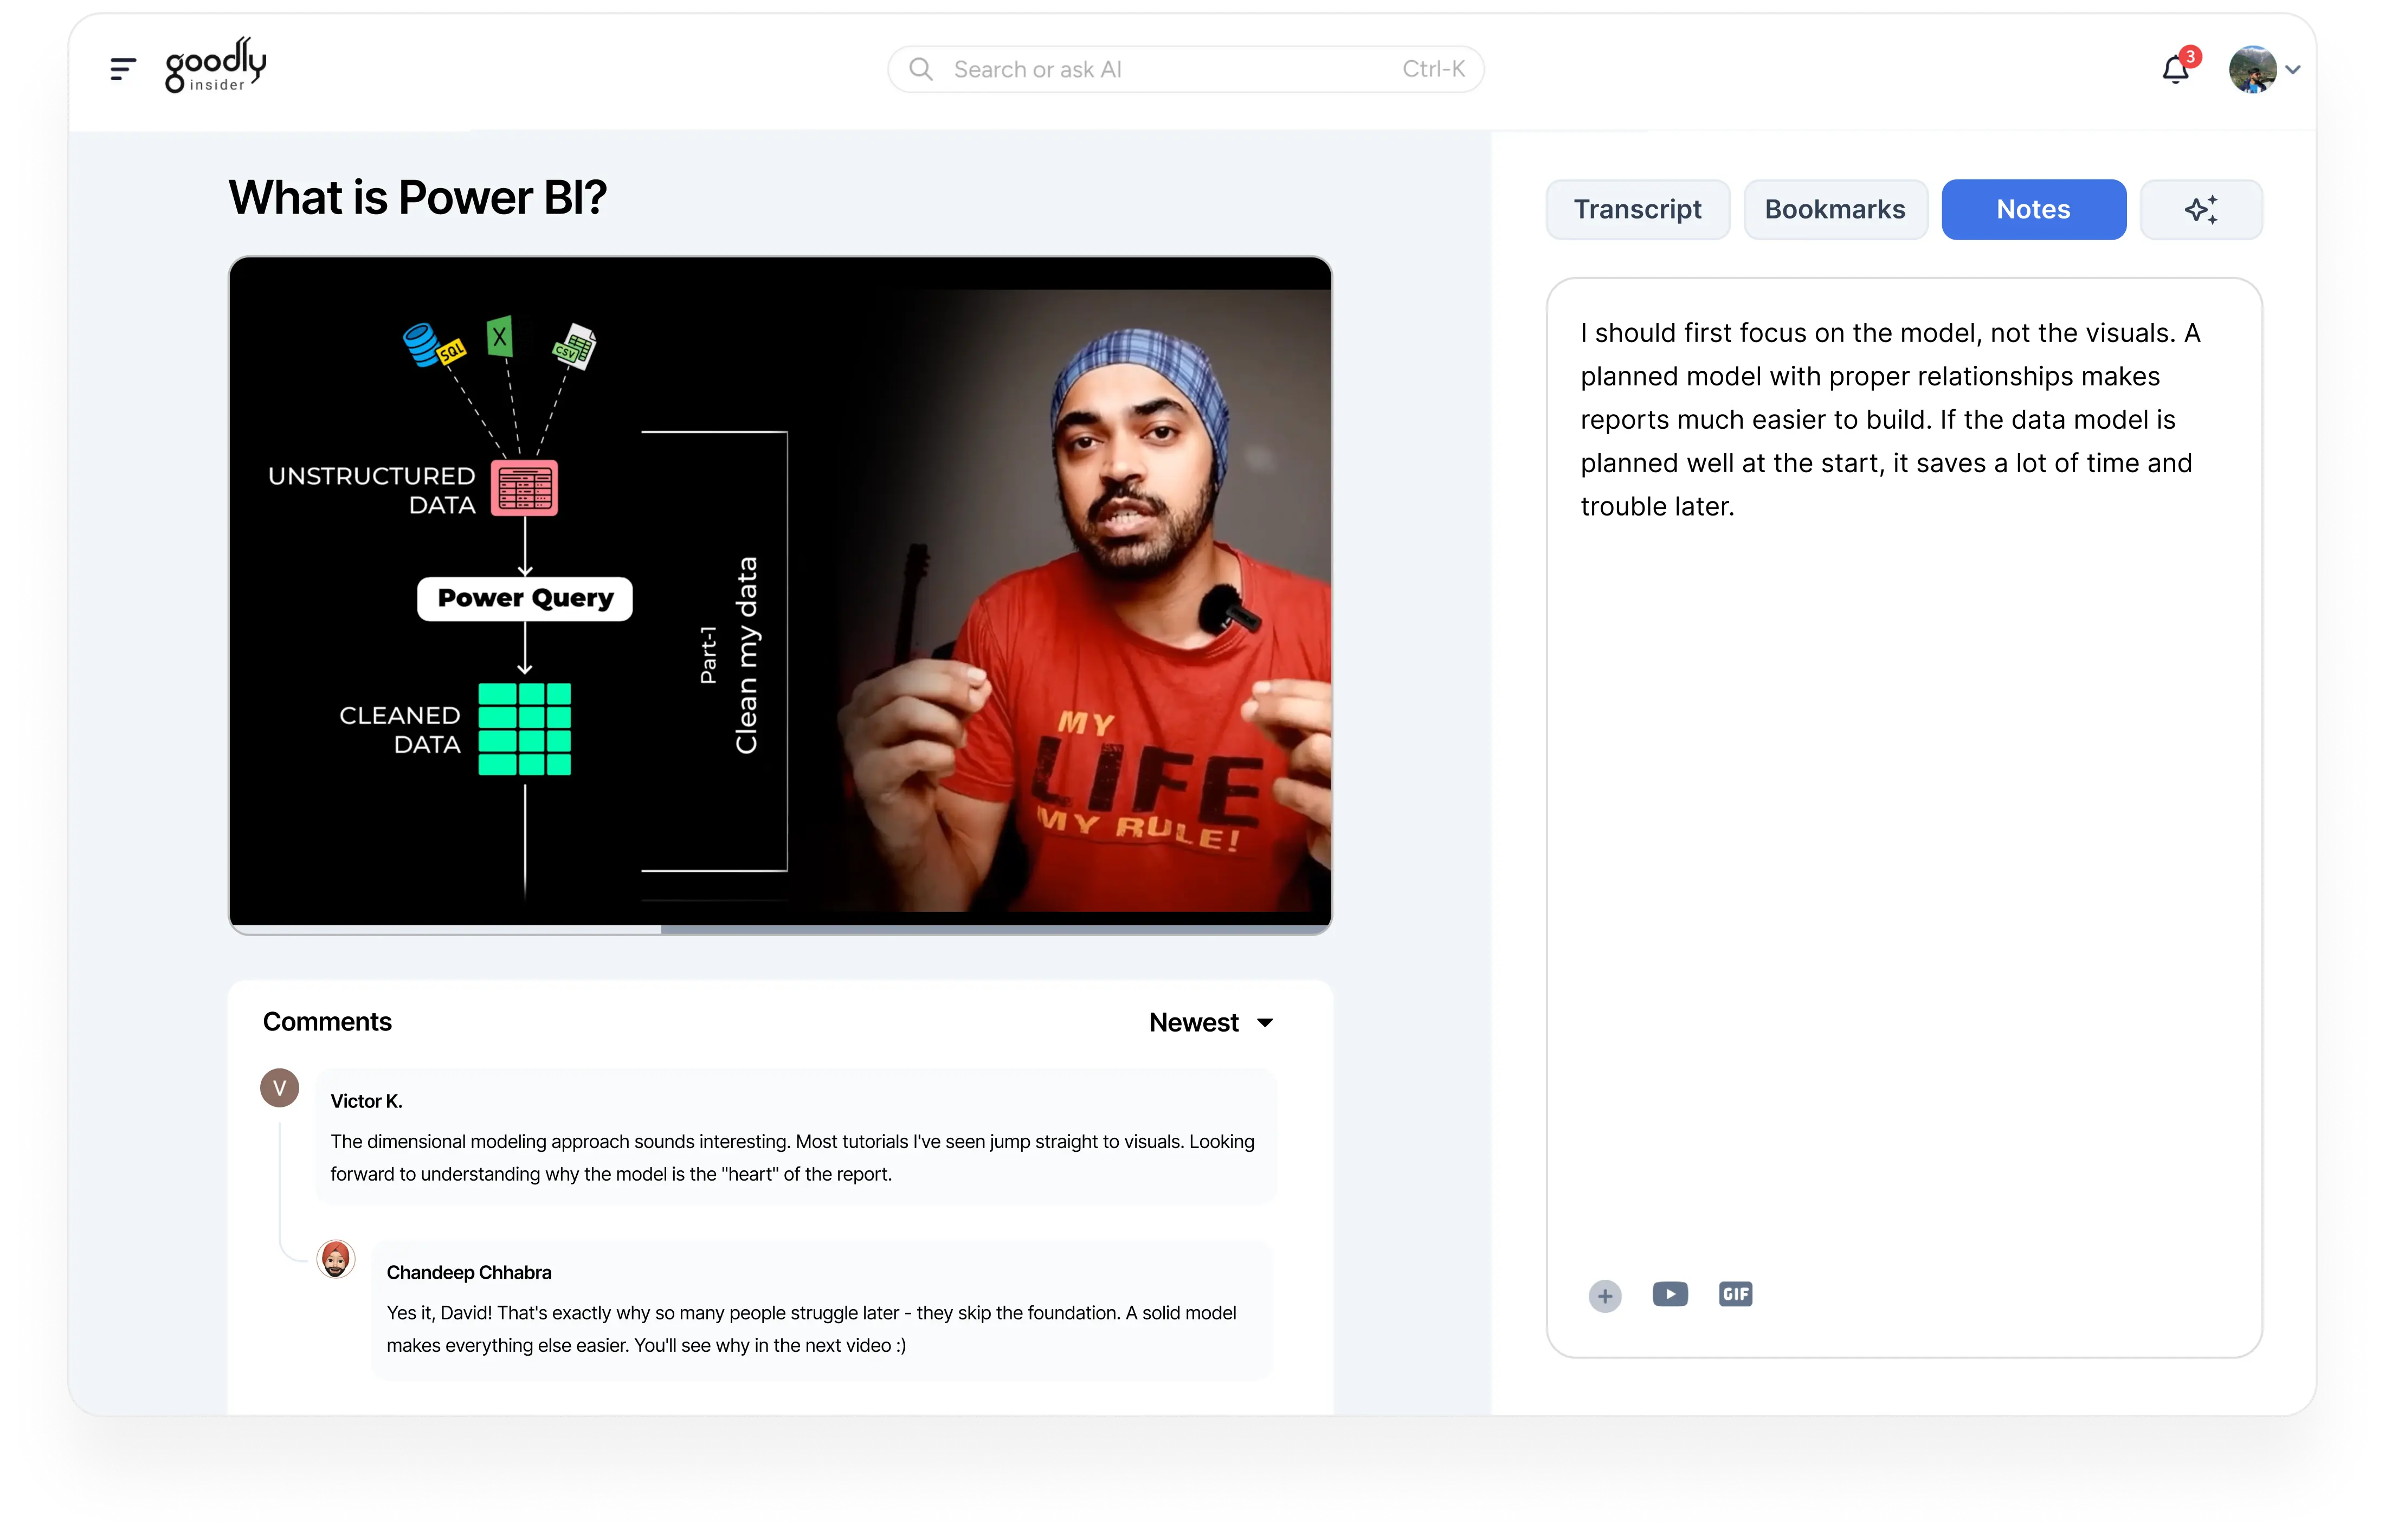Insert a GIF into the note
This screenshot has height=1540, width=2385.
pyautogui.click(x=1735, y=1294)
